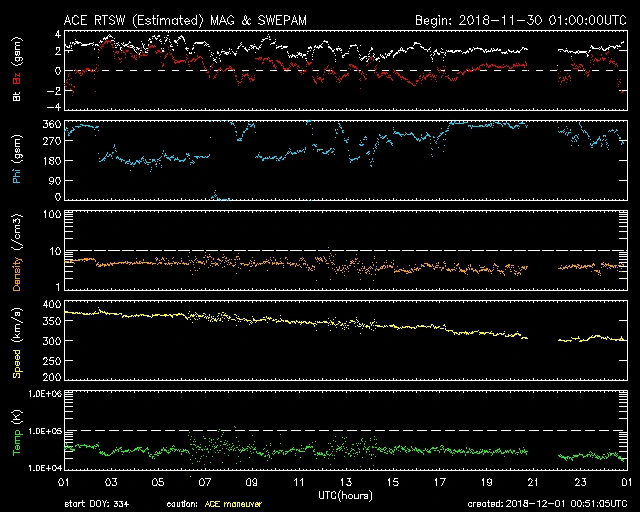Click the yellow ACE maneuver caution label
Viewport: 640px width, 512px height.
(x=233, y=504)
